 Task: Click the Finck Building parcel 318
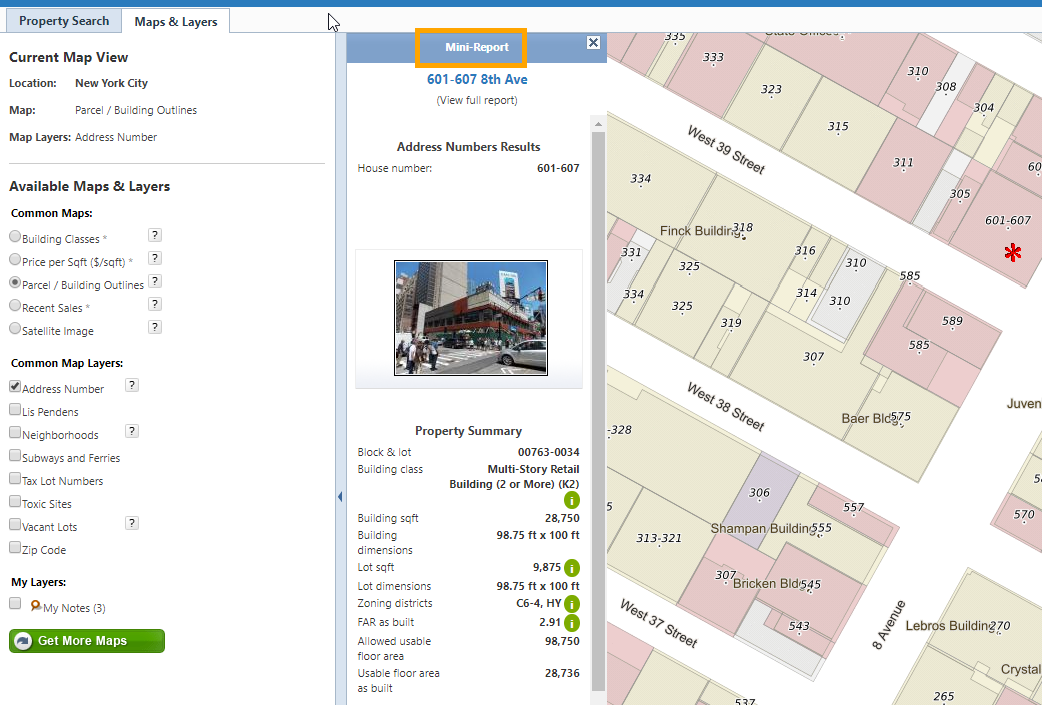pos(743,228)
